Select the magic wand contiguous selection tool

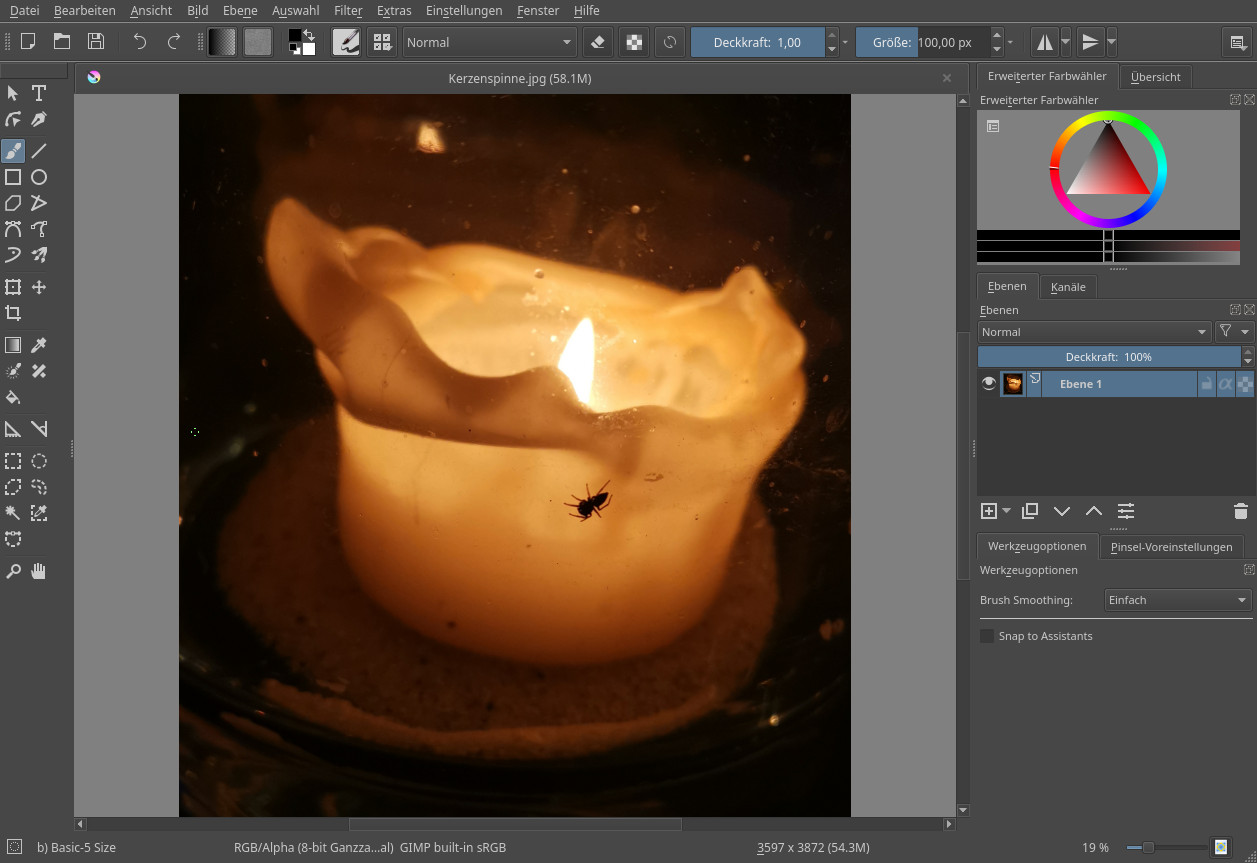point(13,513)
